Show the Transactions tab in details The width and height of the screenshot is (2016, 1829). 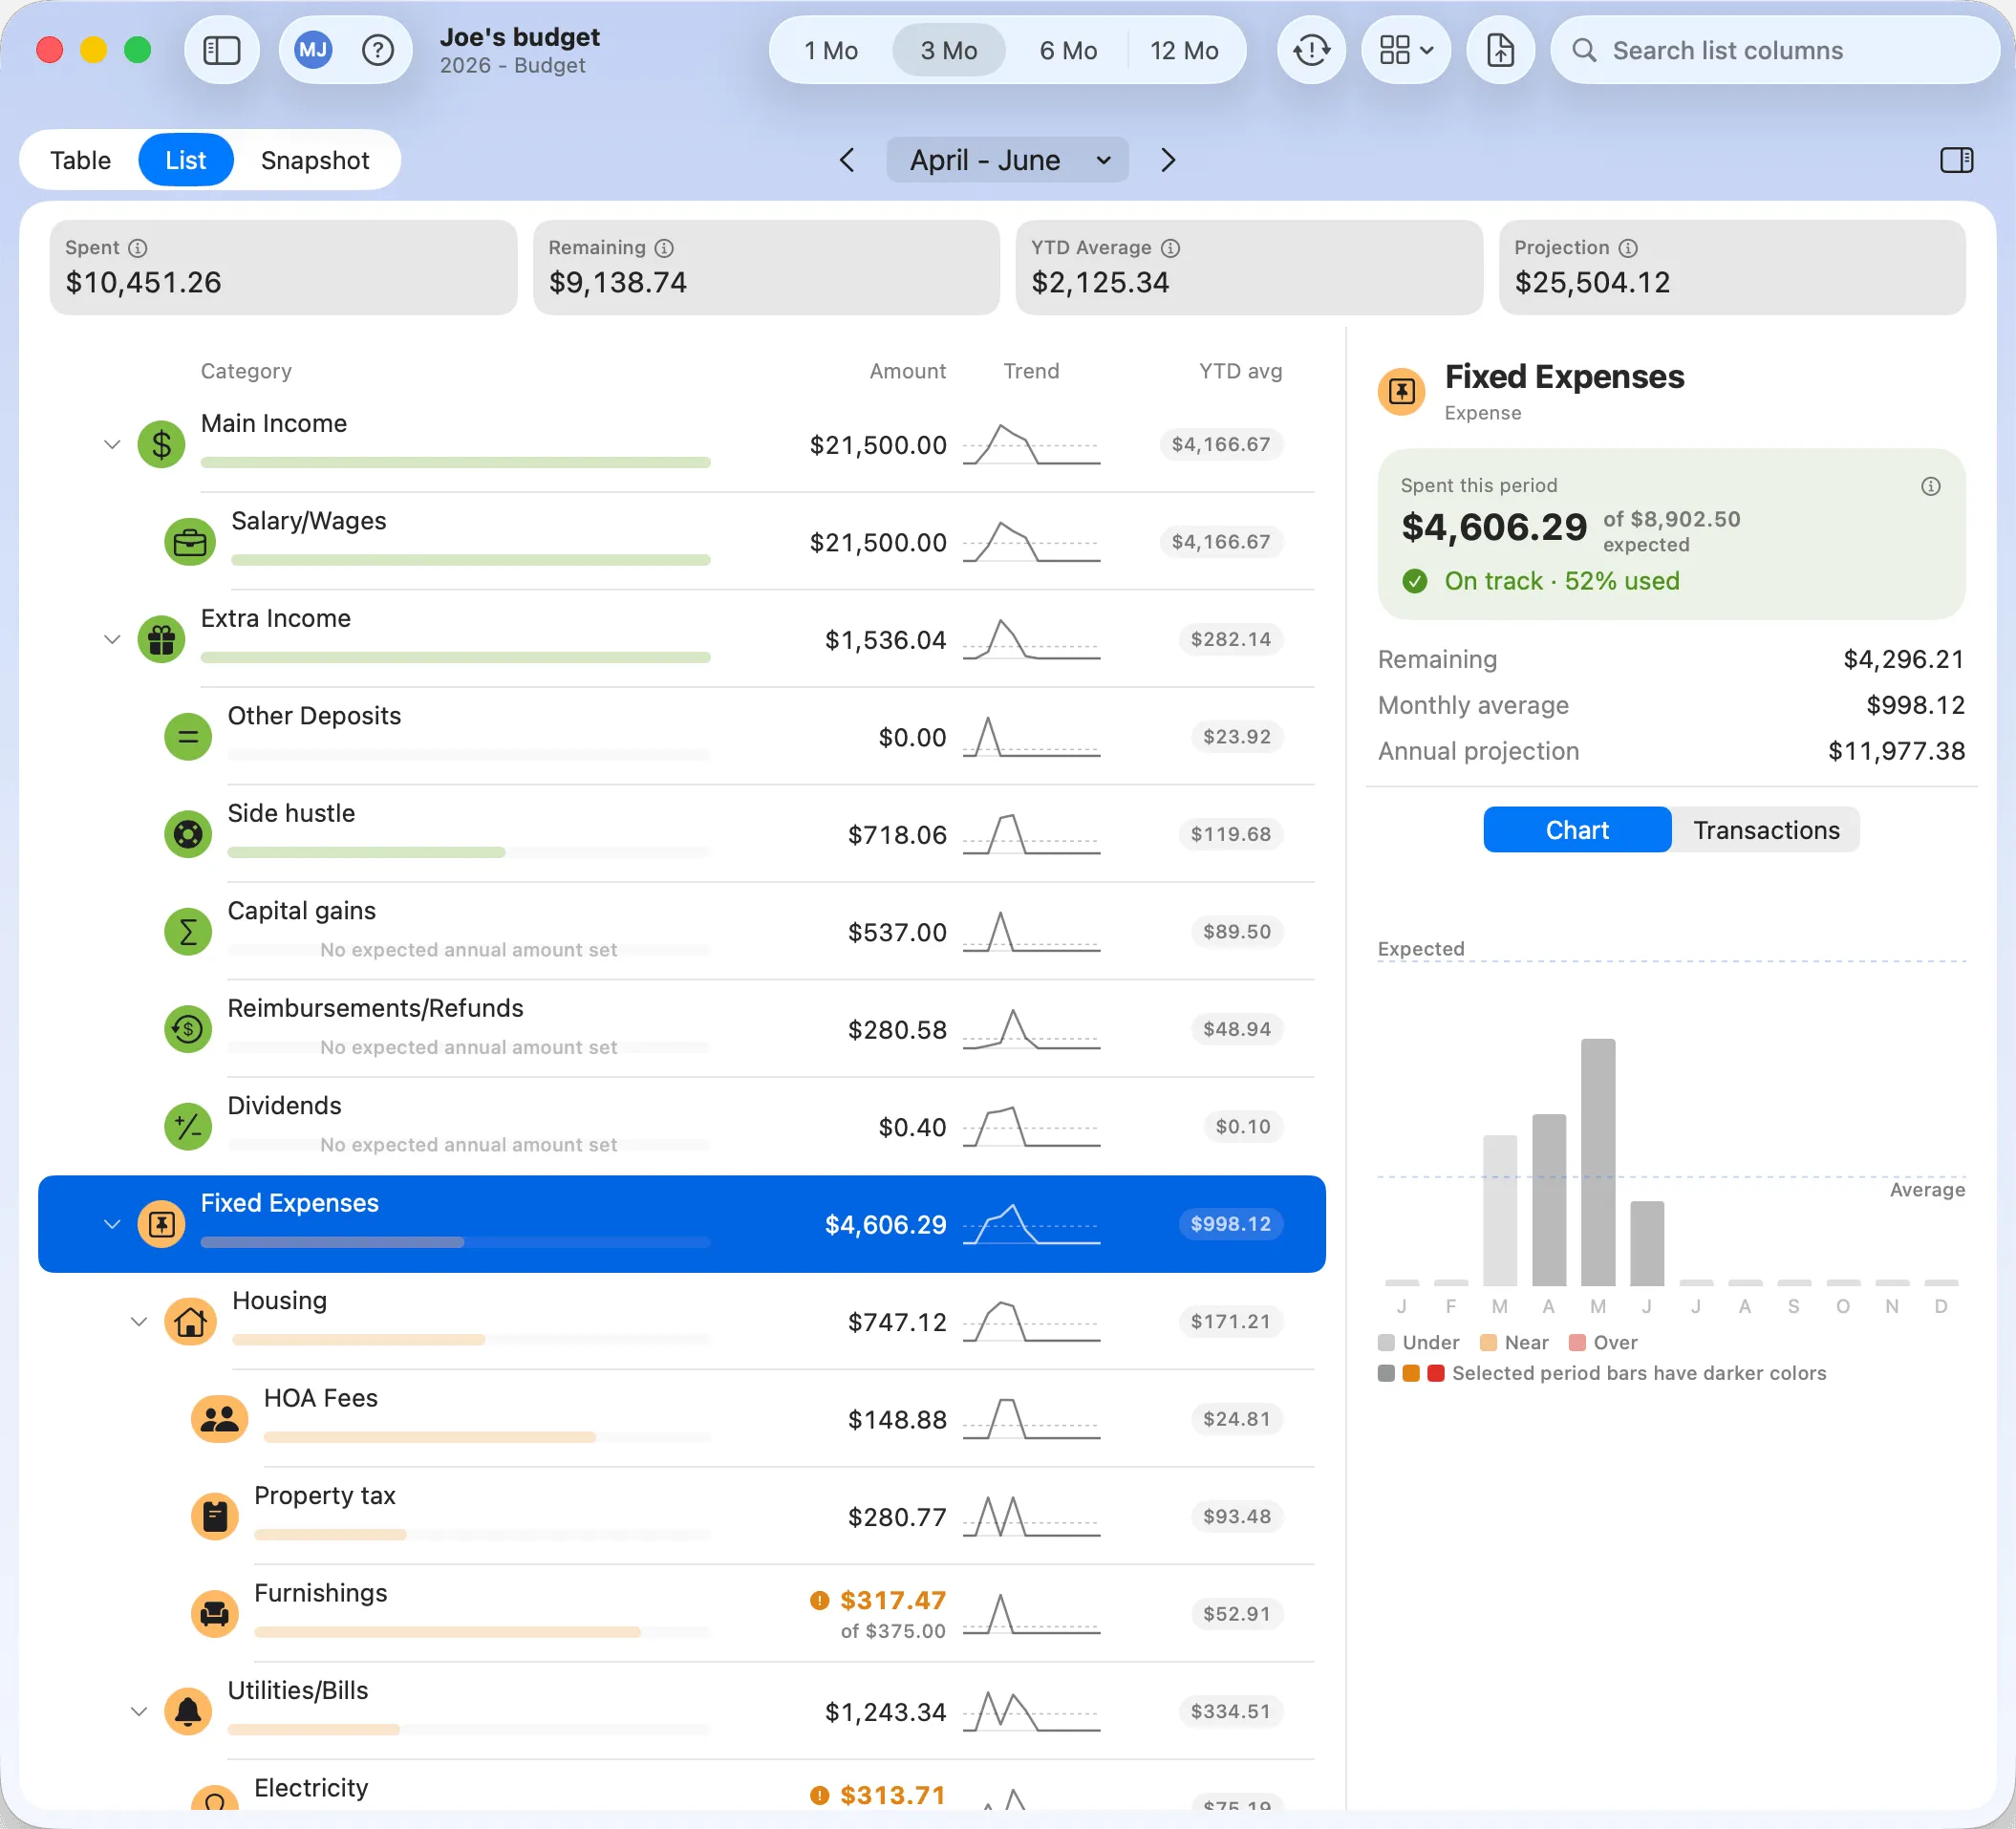1766,830
